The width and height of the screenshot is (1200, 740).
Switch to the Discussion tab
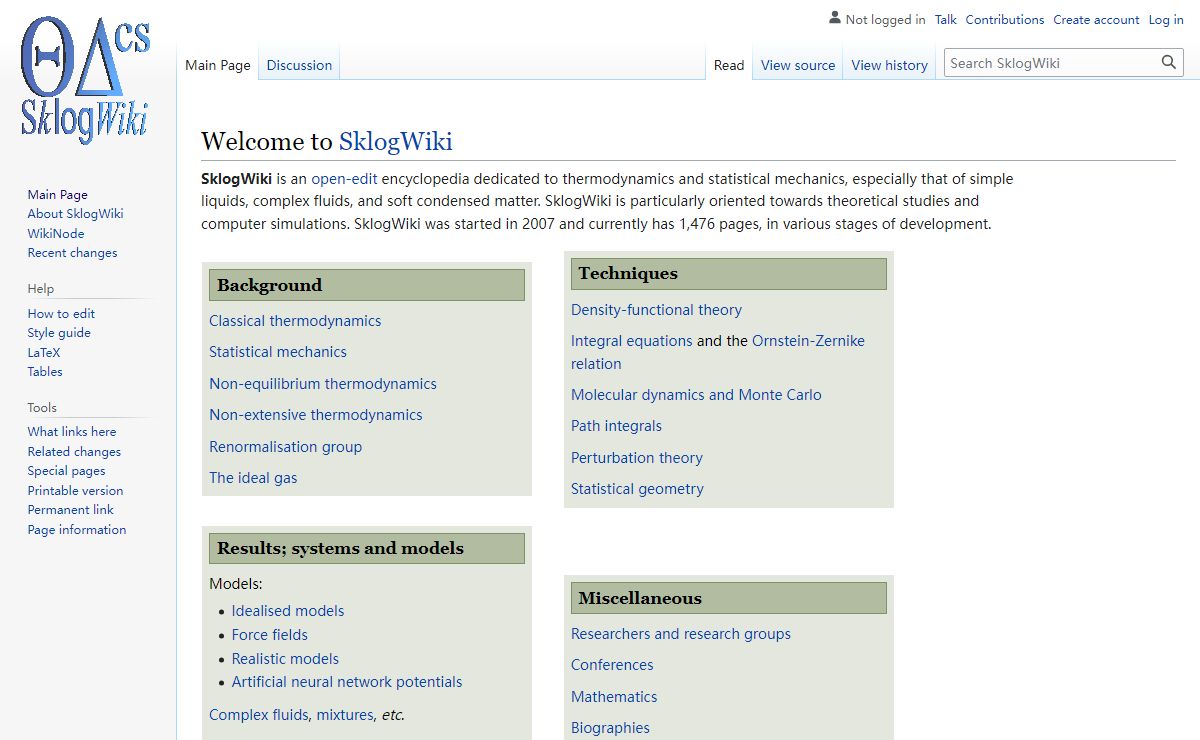tap(299, 65)
